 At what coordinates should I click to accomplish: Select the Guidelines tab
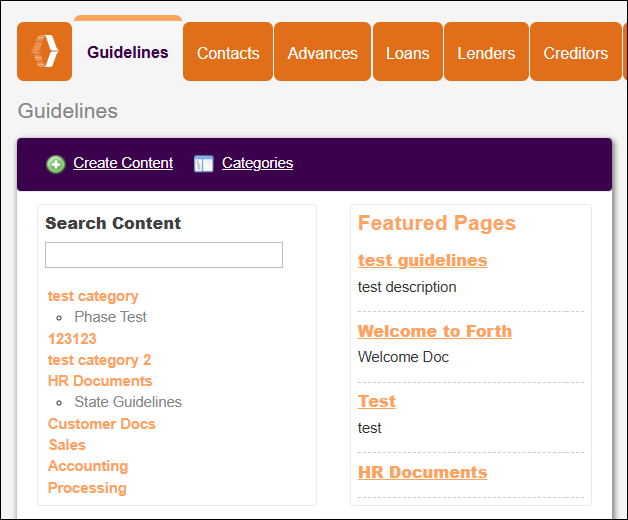click(128, 52)
